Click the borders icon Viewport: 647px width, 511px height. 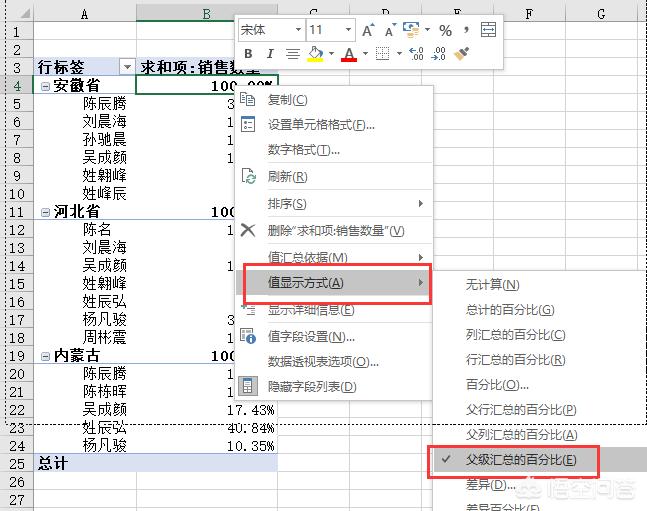[x=383, y=54]
